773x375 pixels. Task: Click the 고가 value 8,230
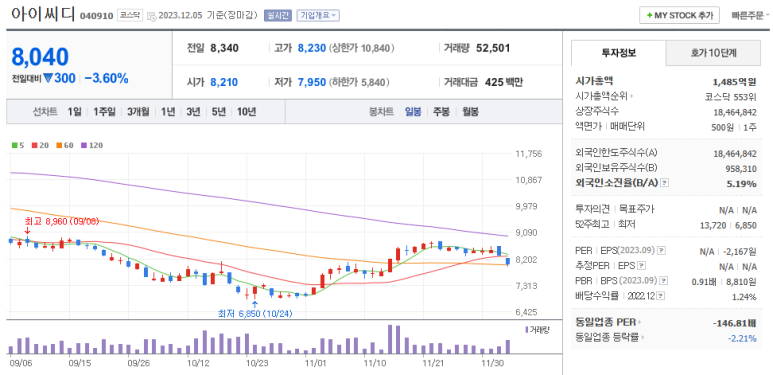(312, 48)
